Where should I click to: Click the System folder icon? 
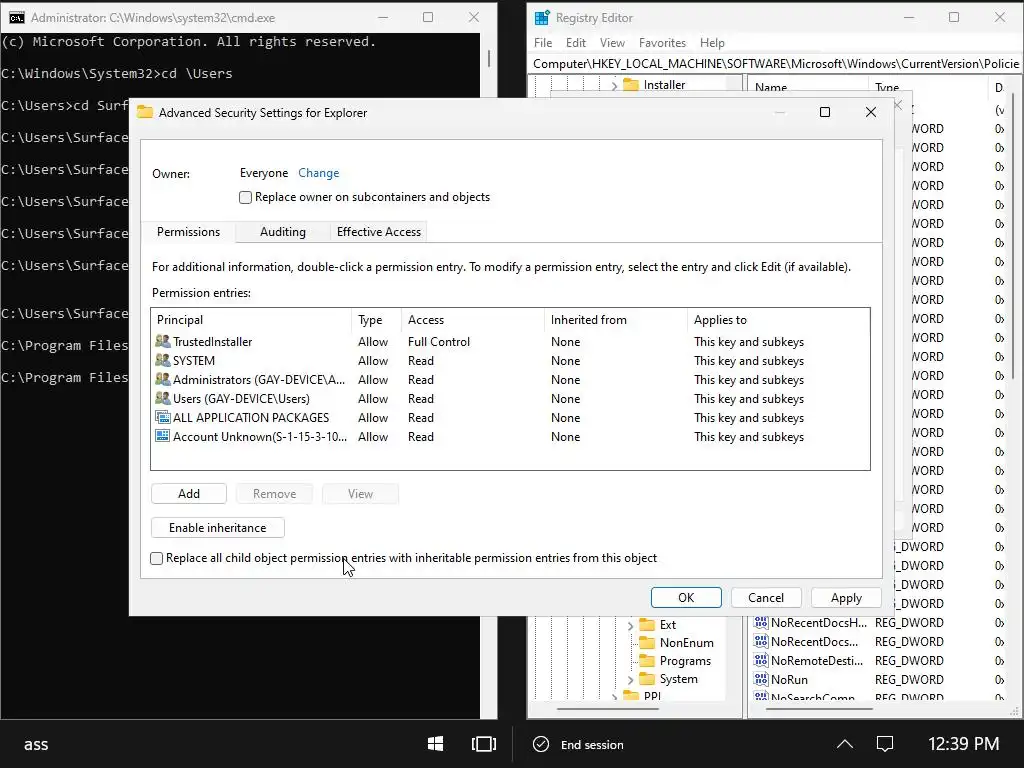click(647, 679)
